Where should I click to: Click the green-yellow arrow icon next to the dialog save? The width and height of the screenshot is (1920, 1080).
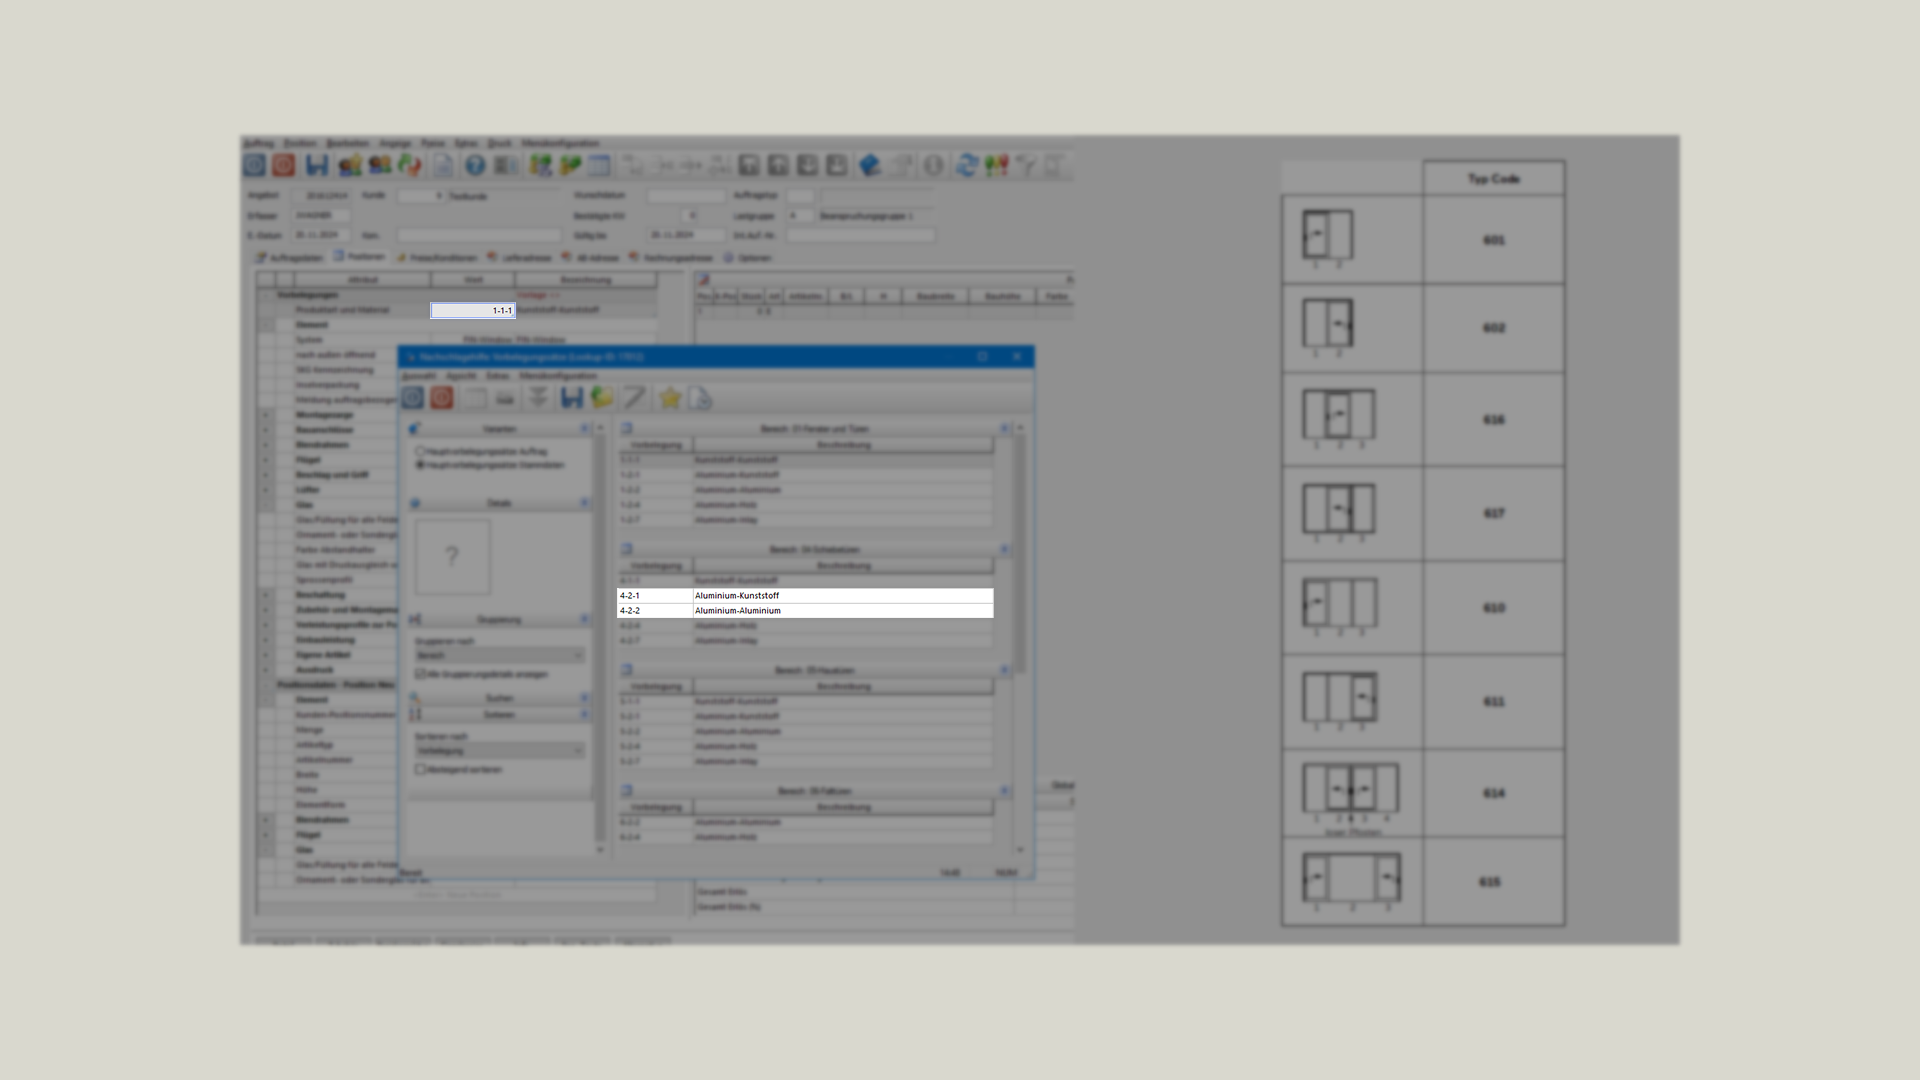(602, 398)
